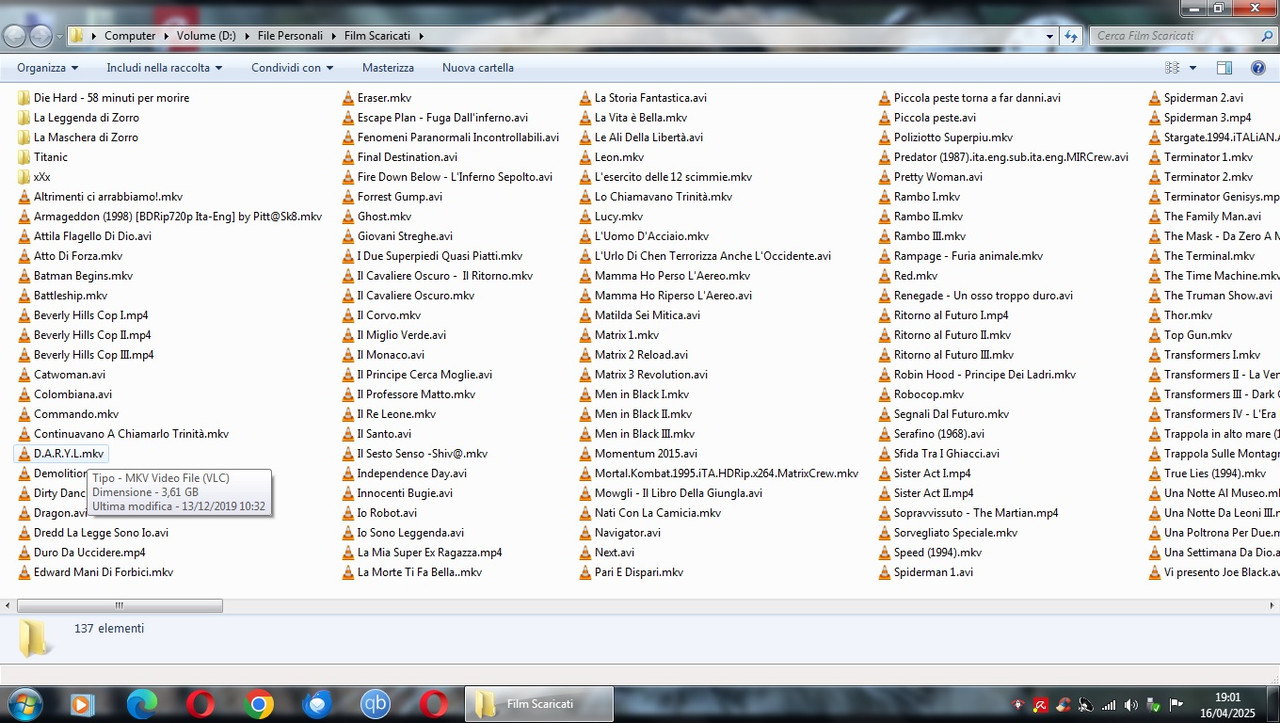The height and width of the screenshot is (723, 1280).
Task: Click the VLC icon of Catwoman.avi
Action: pos(24,375)
